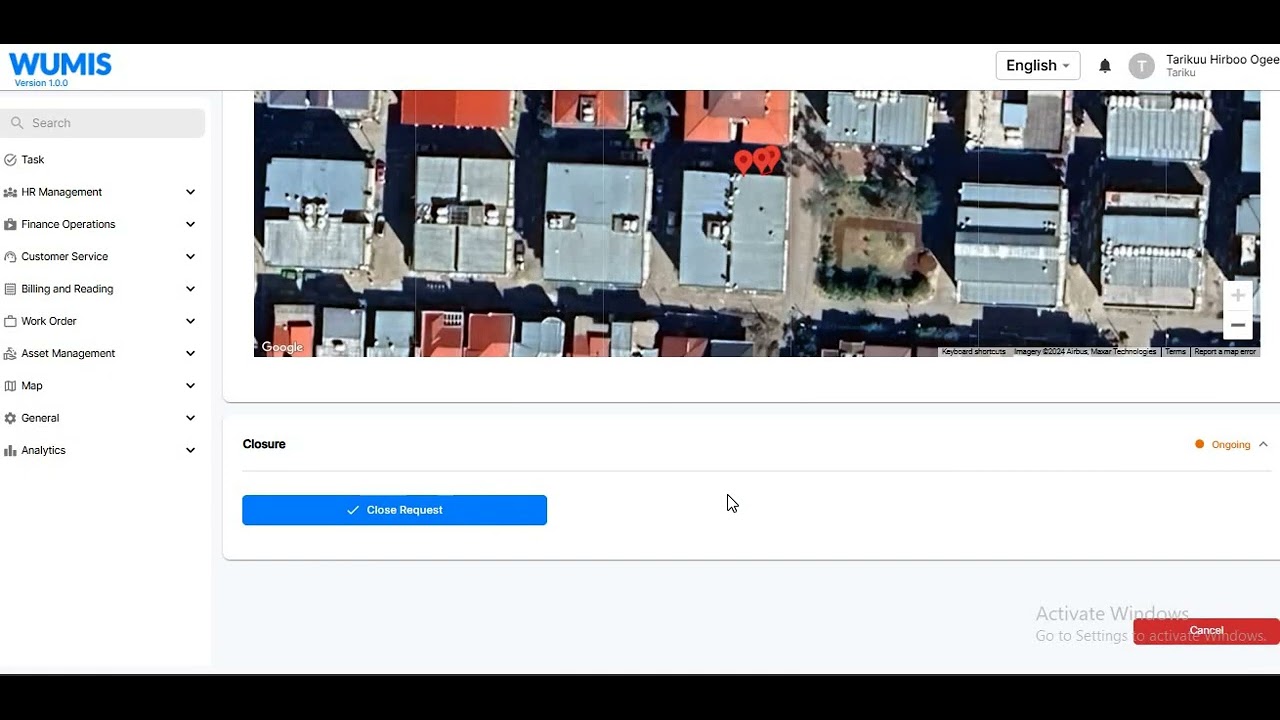Click the Ongoing status label
The width and height of the screenshot is (1280, 720).
(1231, 445)
